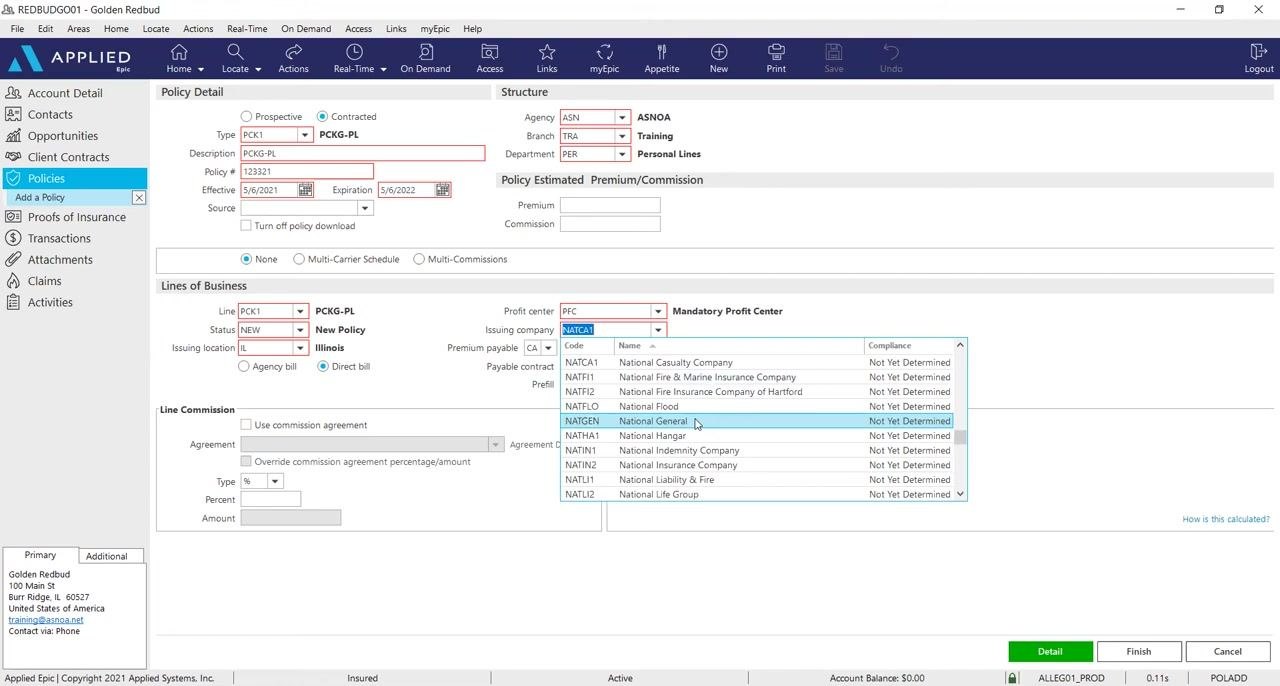This screenshot has height=686, width=1280.
Task: Click the lock icon in status bar
Action: pos(1012,678)
